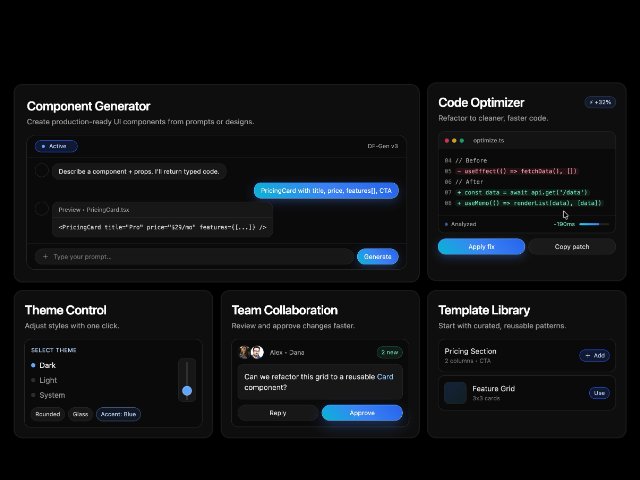Click Dana's avatar in Team Collaboration

pos(257,352)
